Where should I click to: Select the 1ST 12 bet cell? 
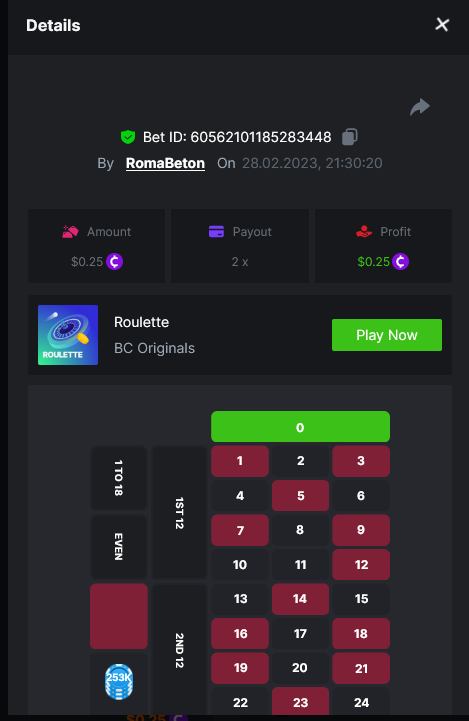click(179, 512)
